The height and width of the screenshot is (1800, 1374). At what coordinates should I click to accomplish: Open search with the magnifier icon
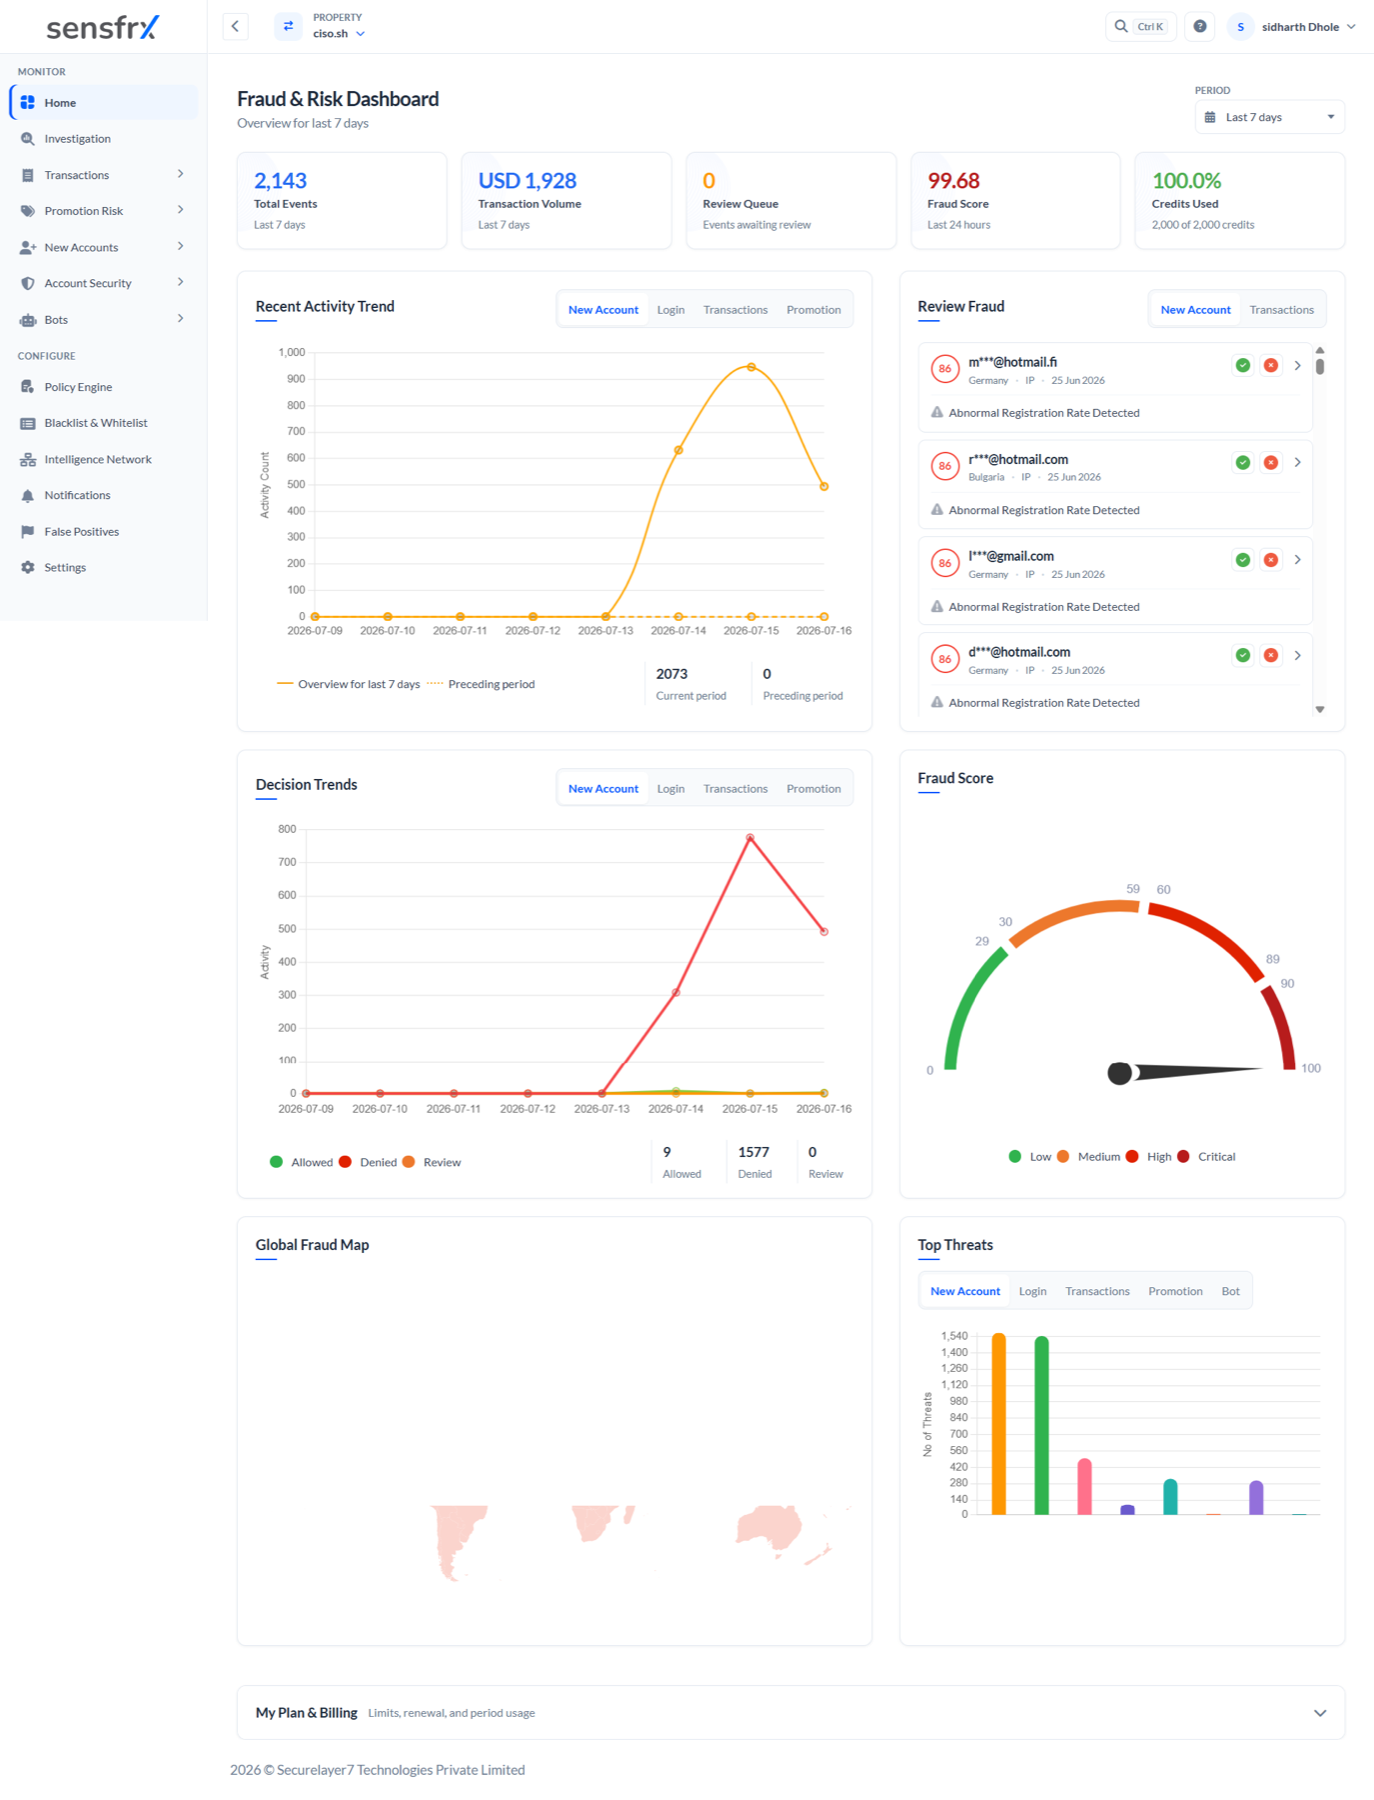click(1121, 26)
